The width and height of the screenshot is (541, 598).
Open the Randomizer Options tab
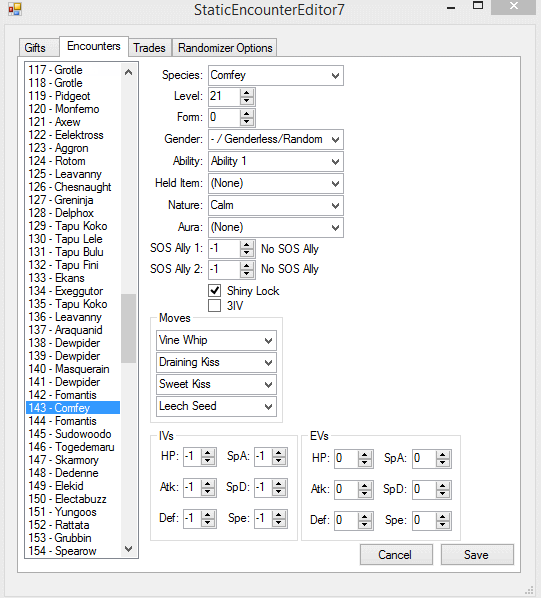coord(225,48)
